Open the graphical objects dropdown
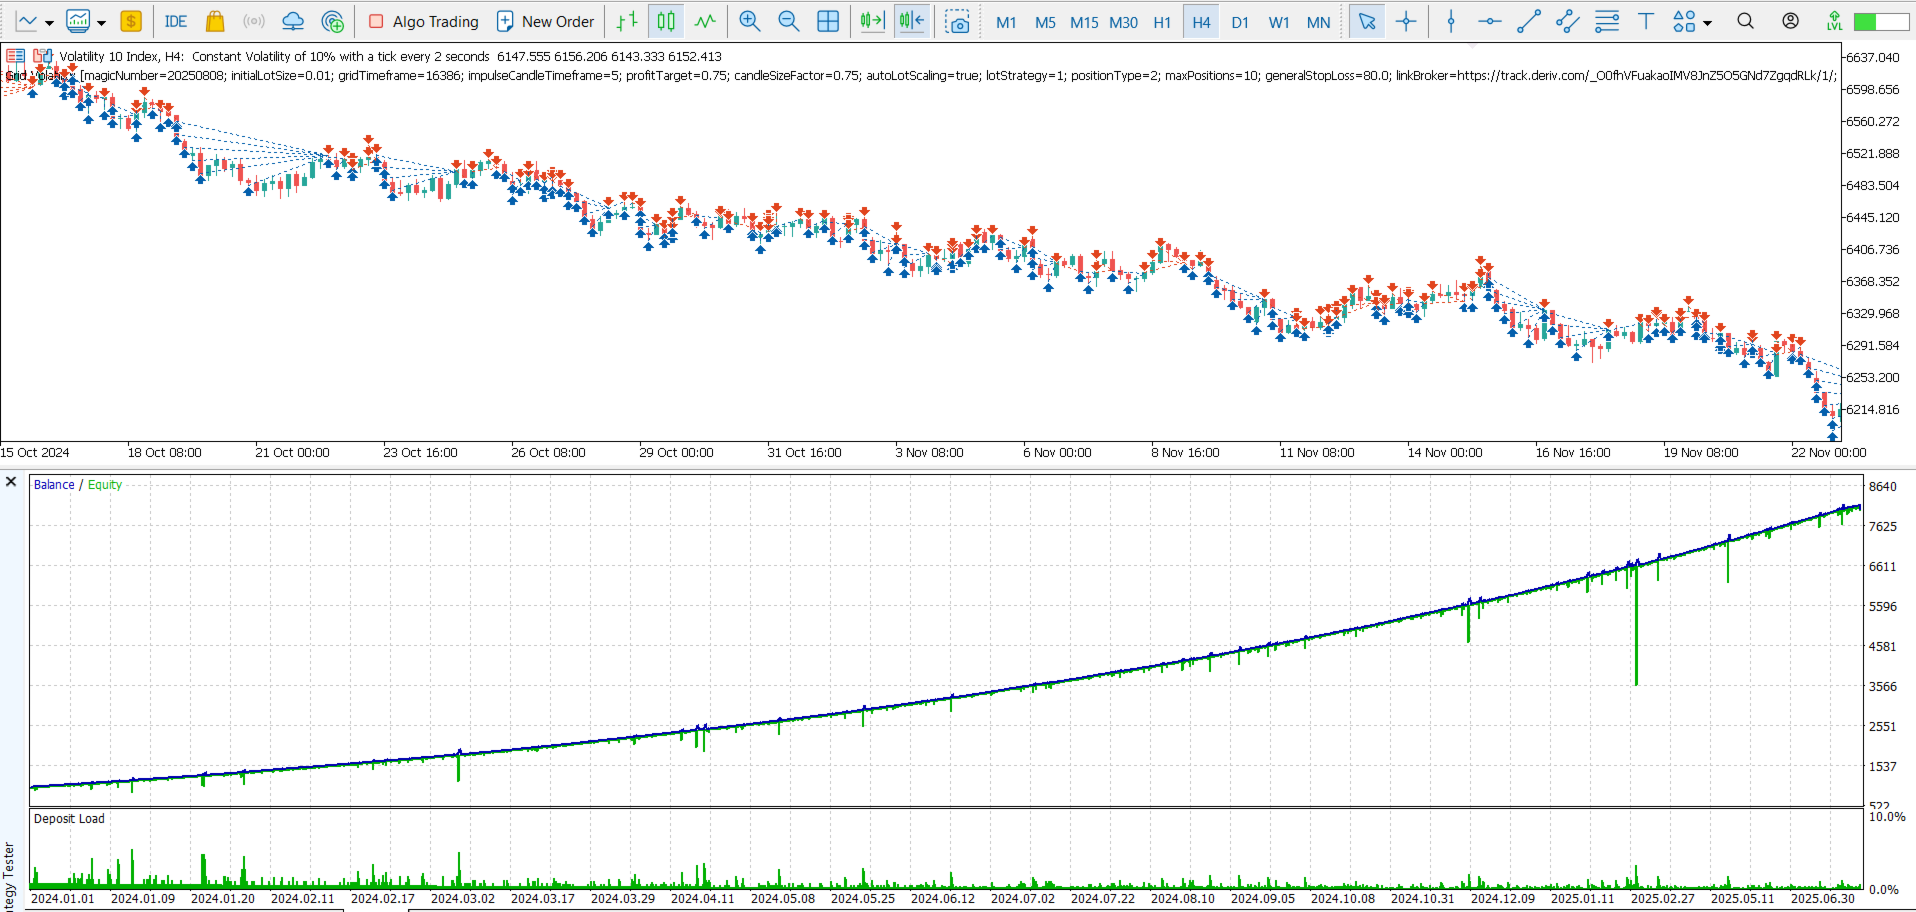This screenshot has width=1916, height=912. 1706,21
